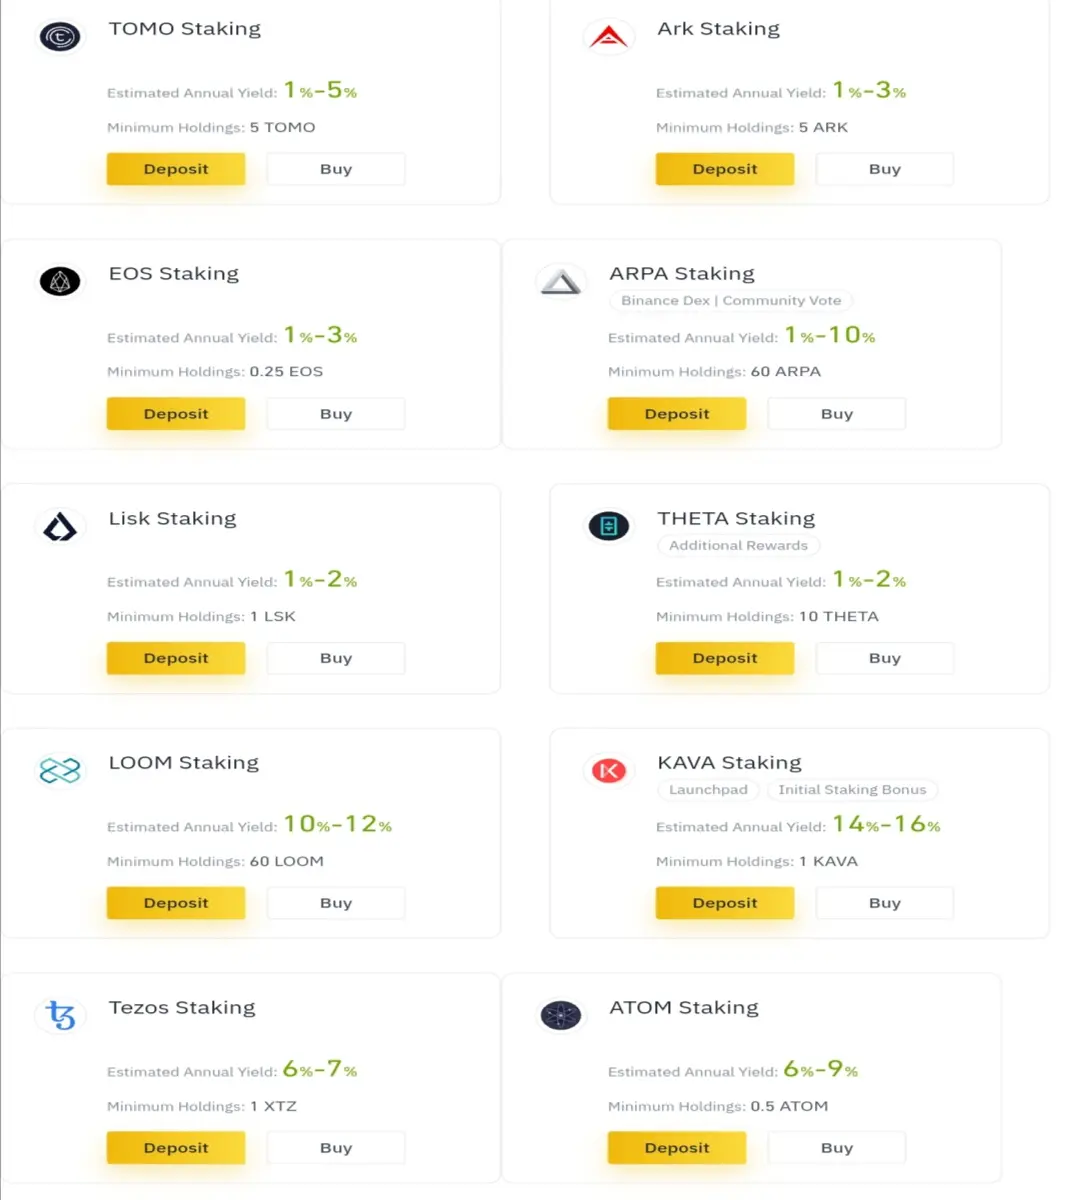
Task: Select the Binance Dex Community Vote tag
Action: coord(731,300)
